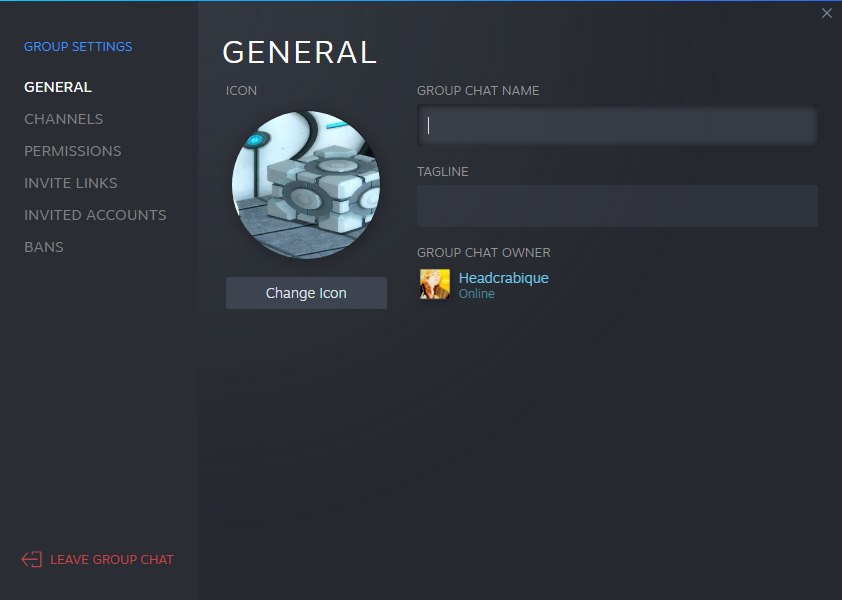View the Bans section
Screen dimensions: 842x600
click(x=43, y=247)
